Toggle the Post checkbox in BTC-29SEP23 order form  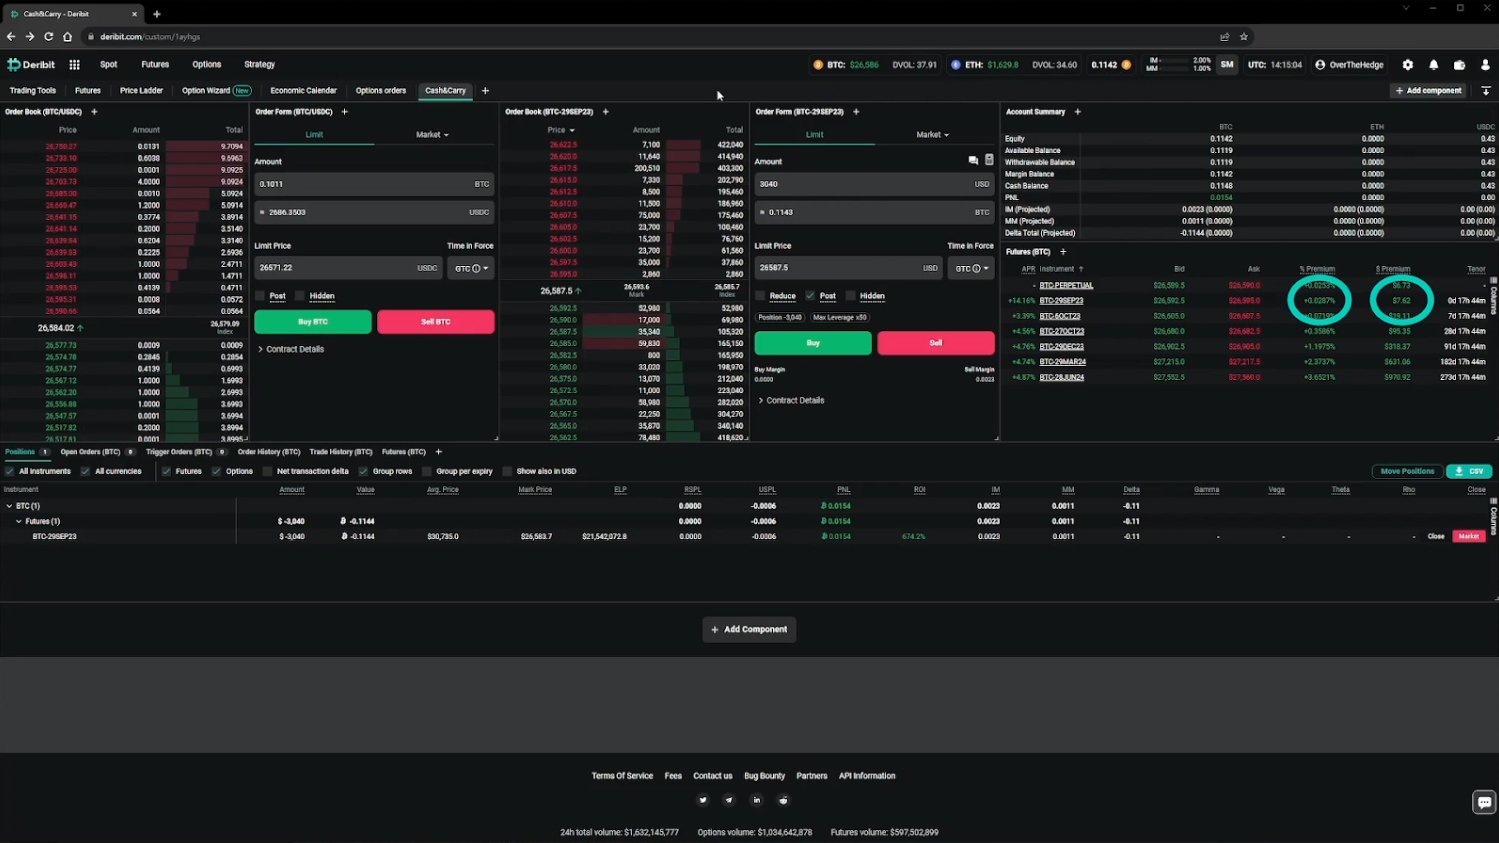[x=810, y=296]
